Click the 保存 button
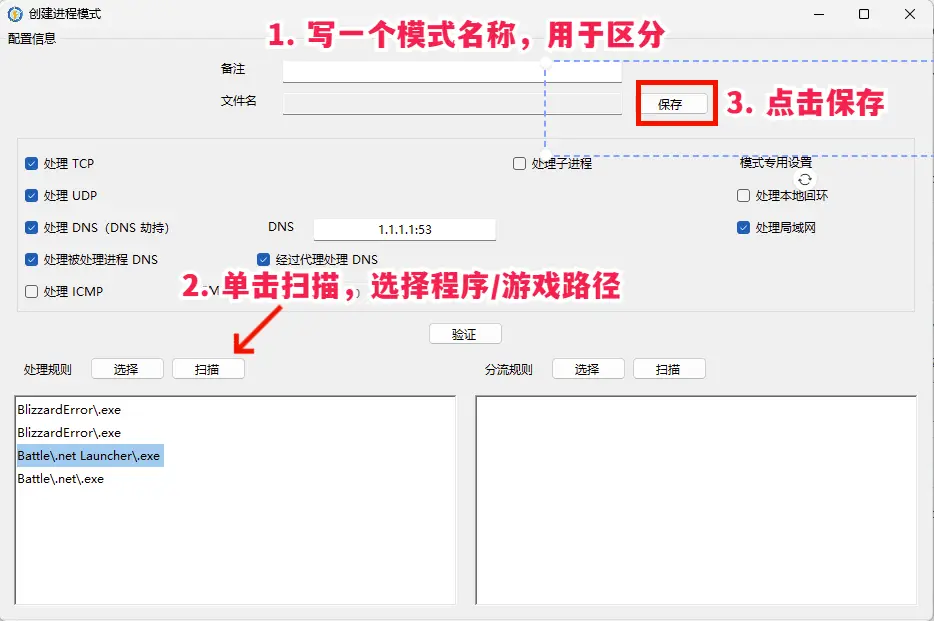Screen dimensions: 934x621 (x=675, y=104)
